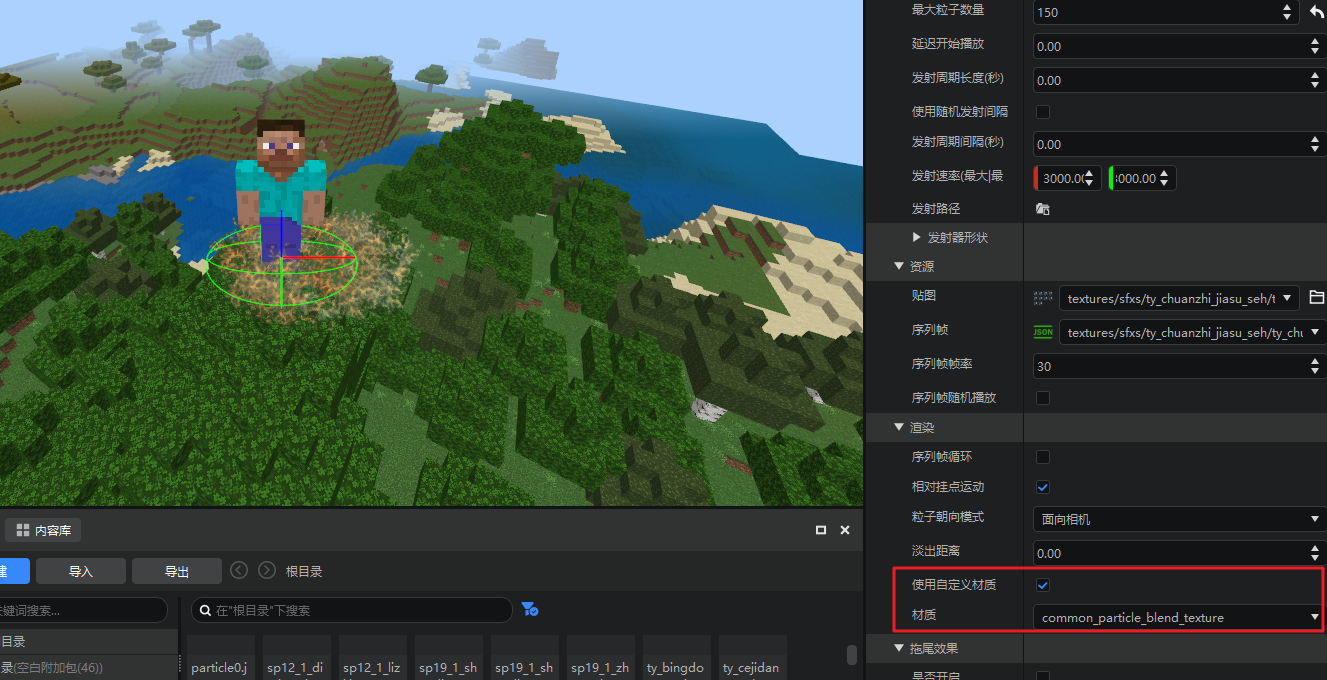This screenshot has height=680, width=1327.
Task: Click the 淡出距离 input field
Action: tap(1179, 552)
